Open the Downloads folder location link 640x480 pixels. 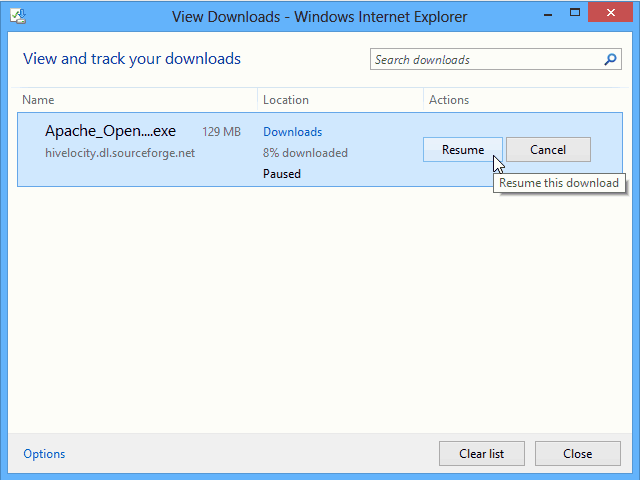click(293, 132)
